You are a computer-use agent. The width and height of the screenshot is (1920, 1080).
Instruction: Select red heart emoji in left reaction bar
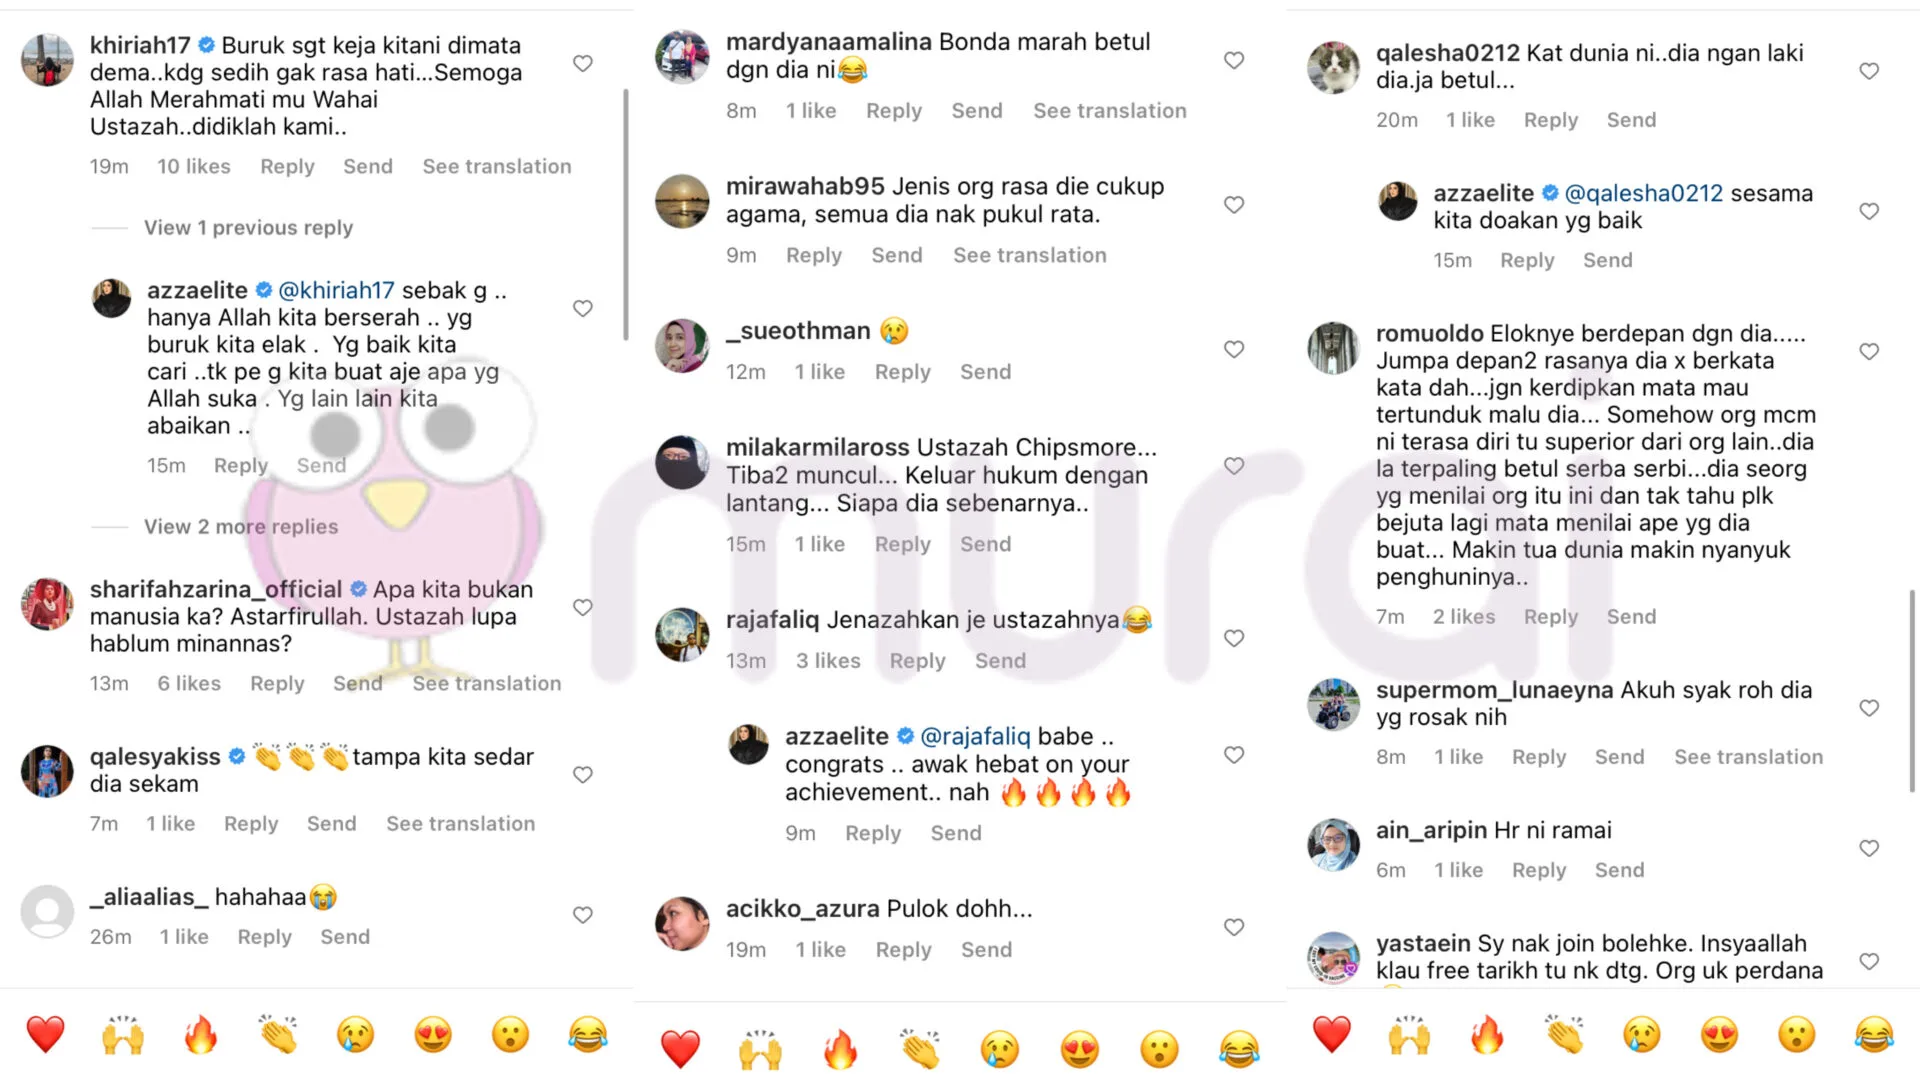tap(45, 1034)
